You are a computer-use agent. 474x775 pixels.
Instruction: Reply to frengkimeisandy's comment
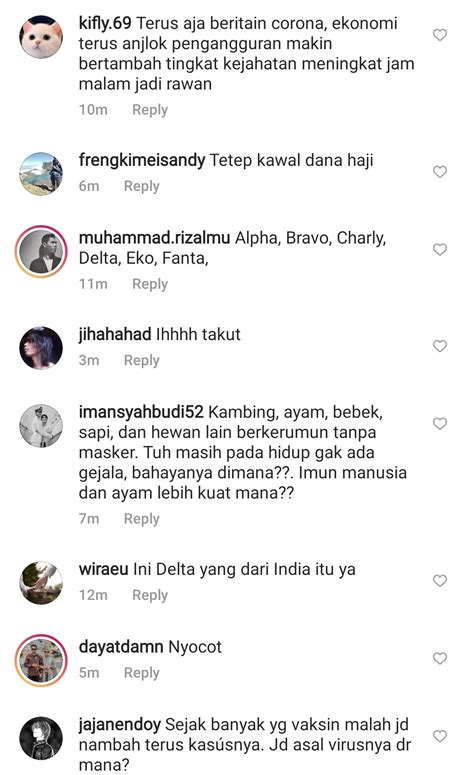pos(141,186)
